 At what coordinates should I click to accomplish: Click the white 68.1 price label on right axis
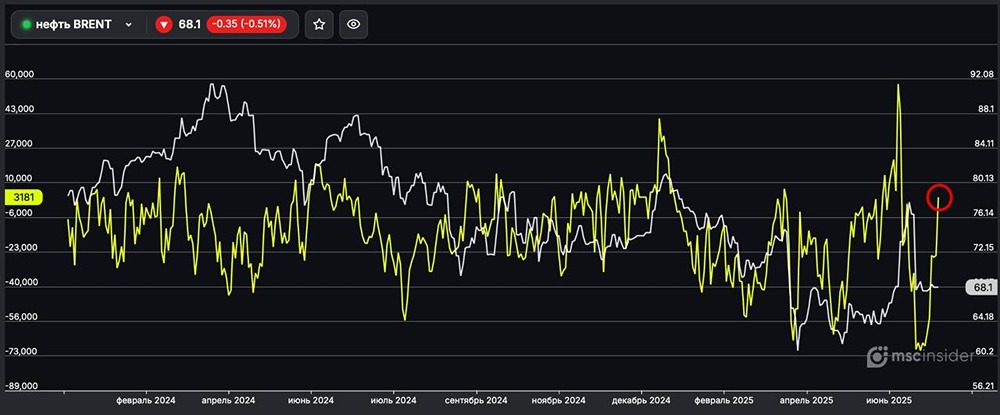coord(980,287)
